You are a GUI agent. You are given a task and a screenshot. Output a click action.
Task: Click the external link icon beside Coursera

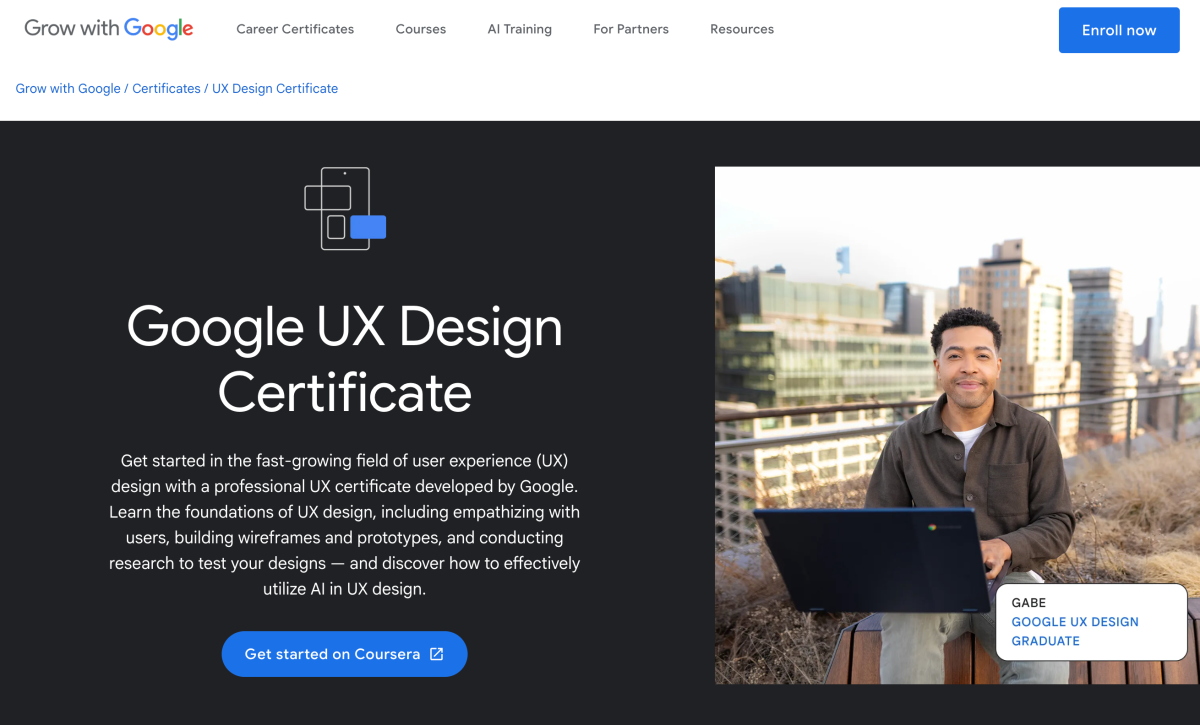[436, 654]
